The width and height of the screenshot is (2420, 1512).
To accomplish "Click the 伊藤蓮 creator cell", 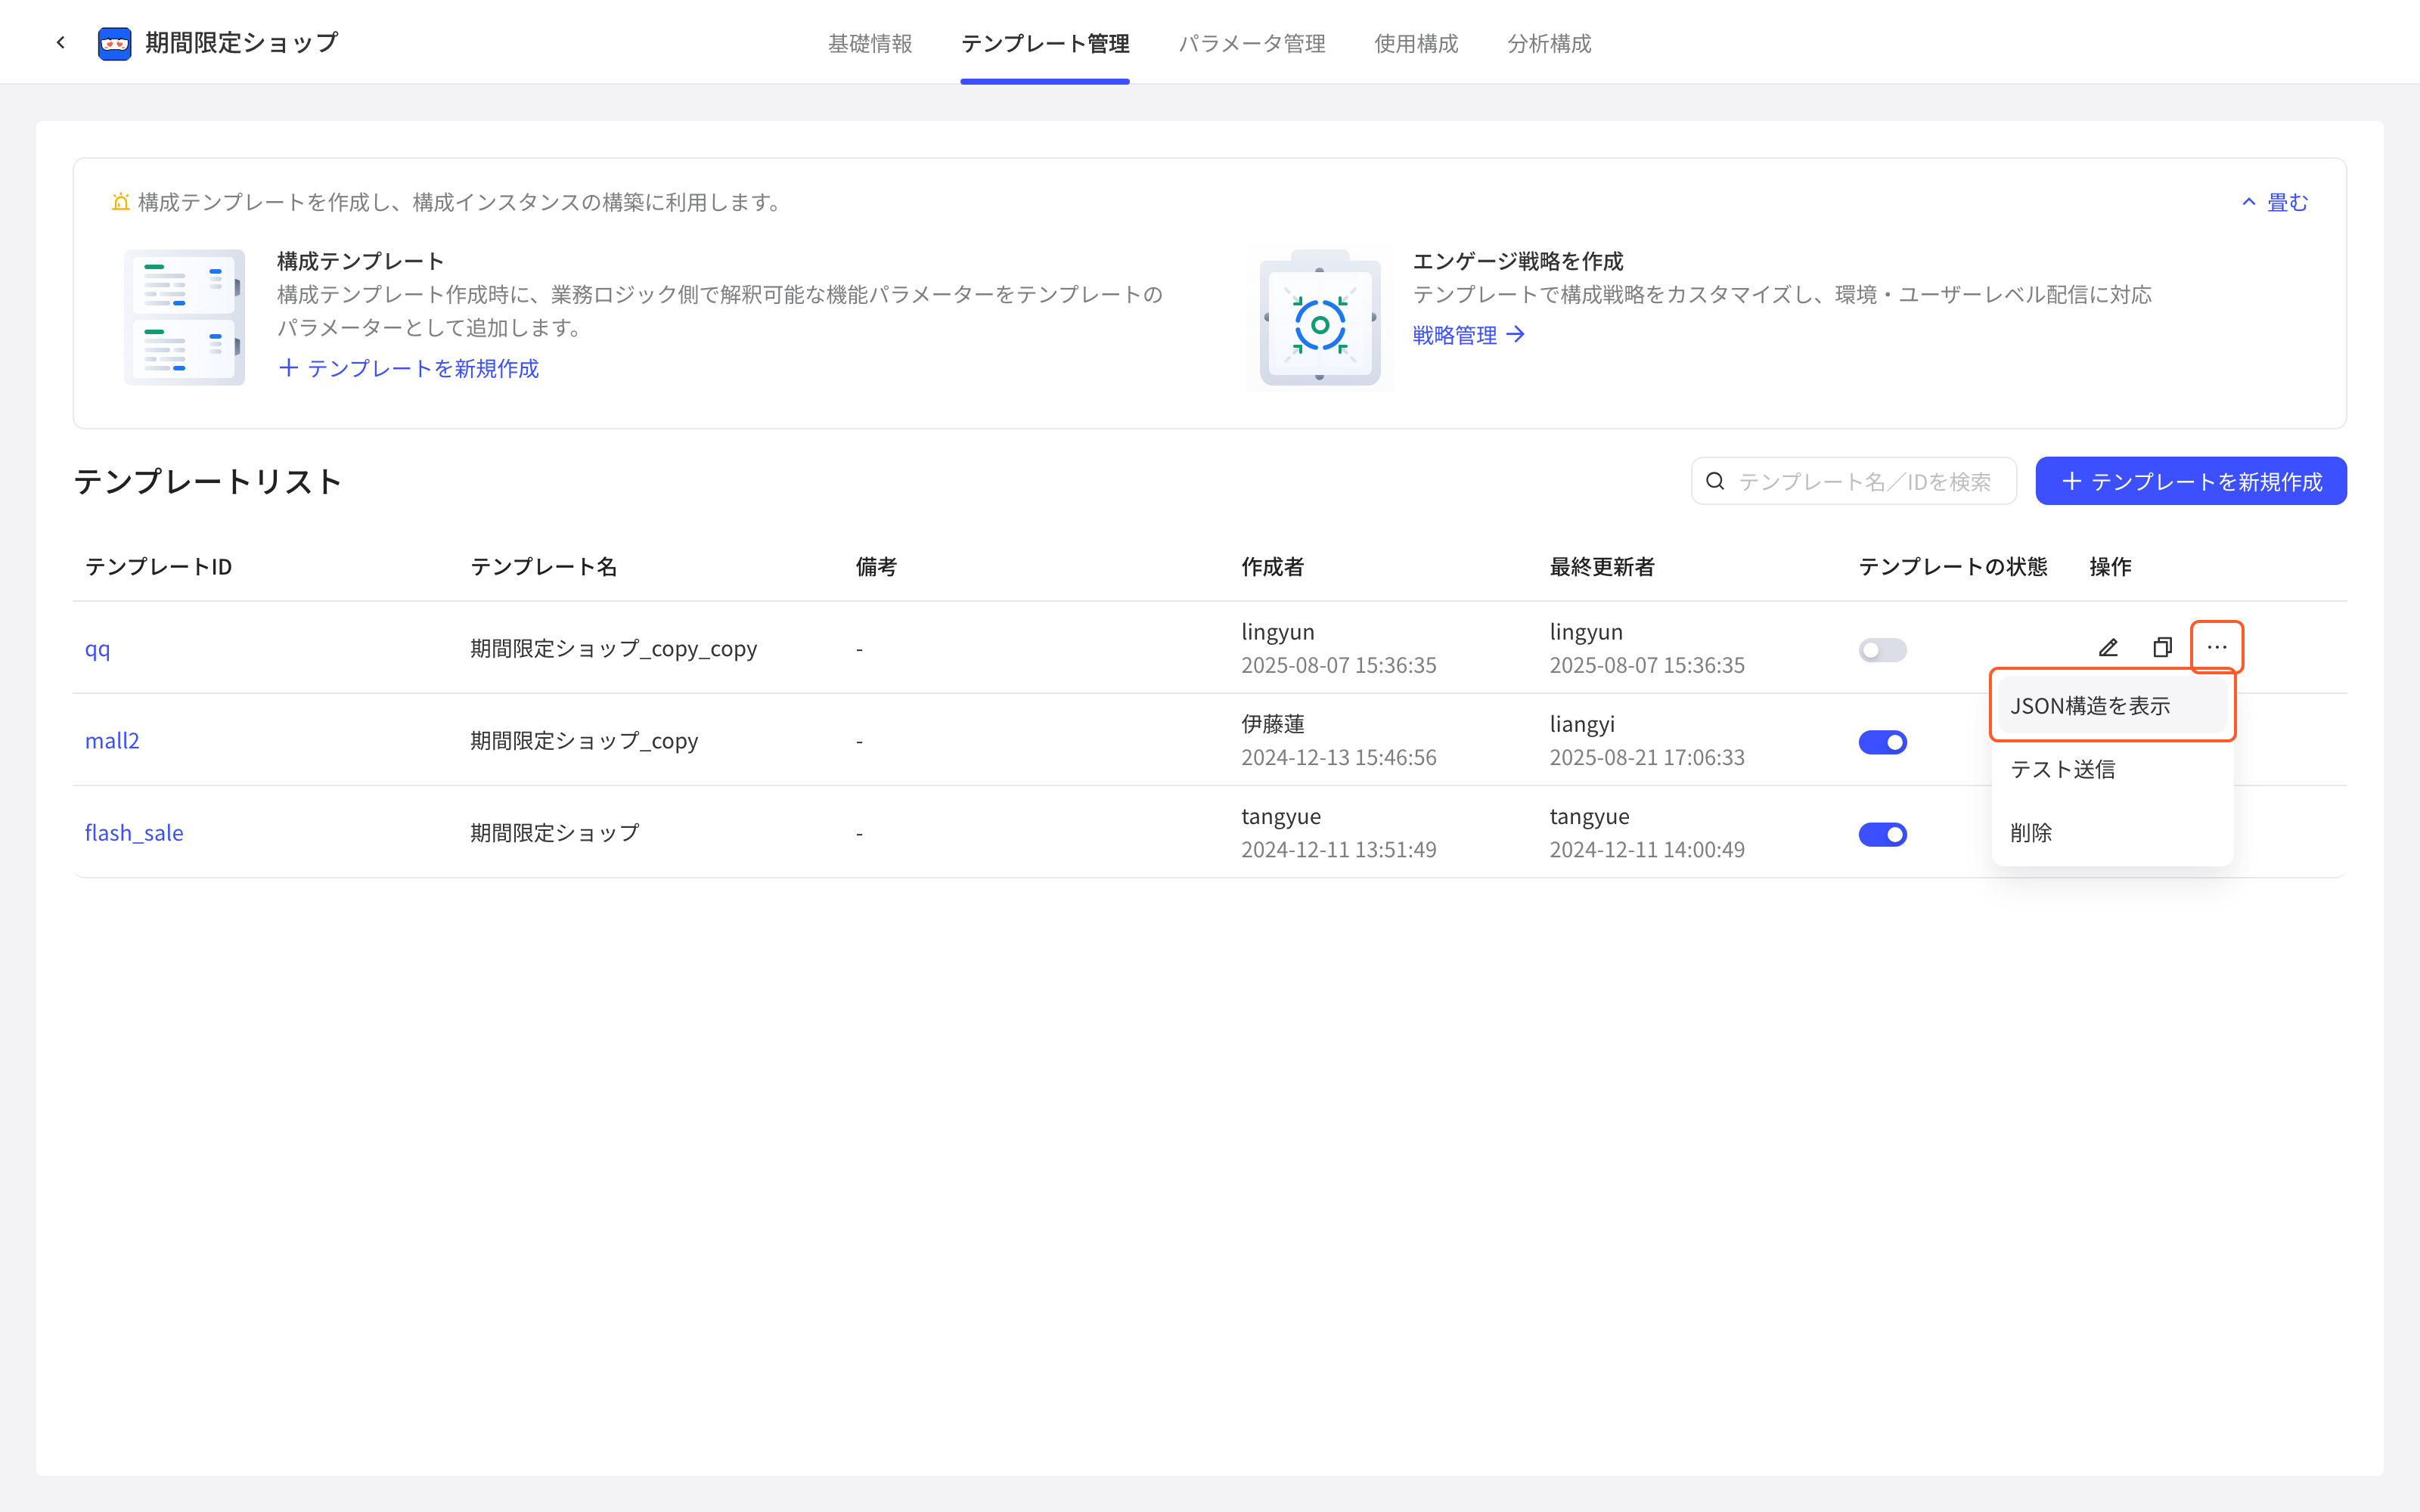I will pyautogui.click(x=1273, y=724).
